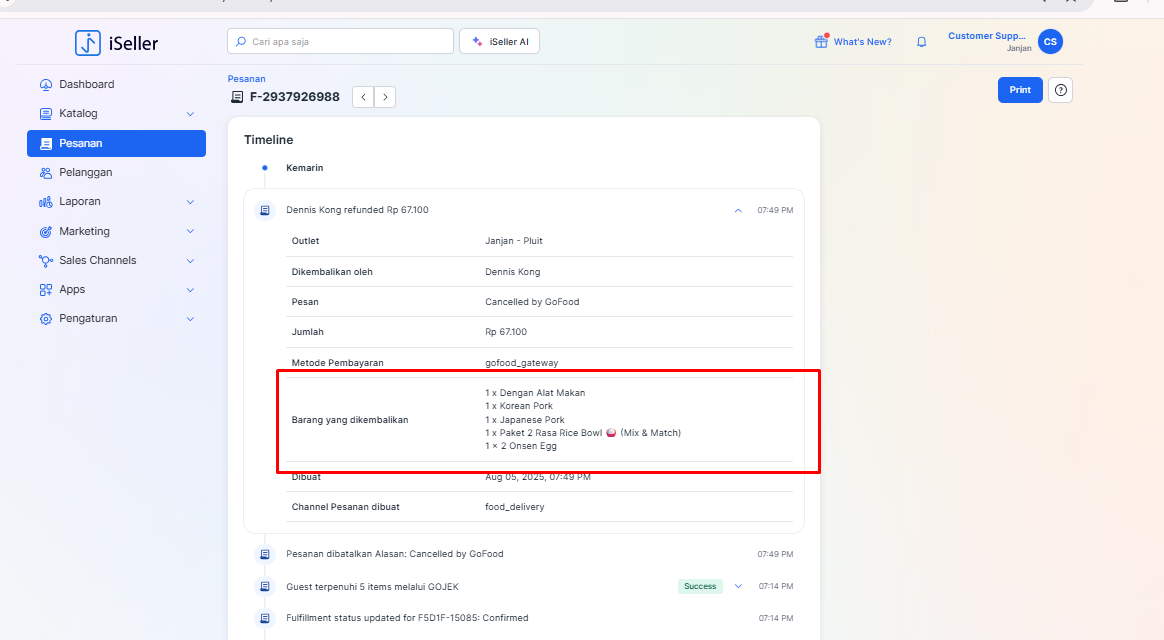Click the help question mark icon

1061,90
